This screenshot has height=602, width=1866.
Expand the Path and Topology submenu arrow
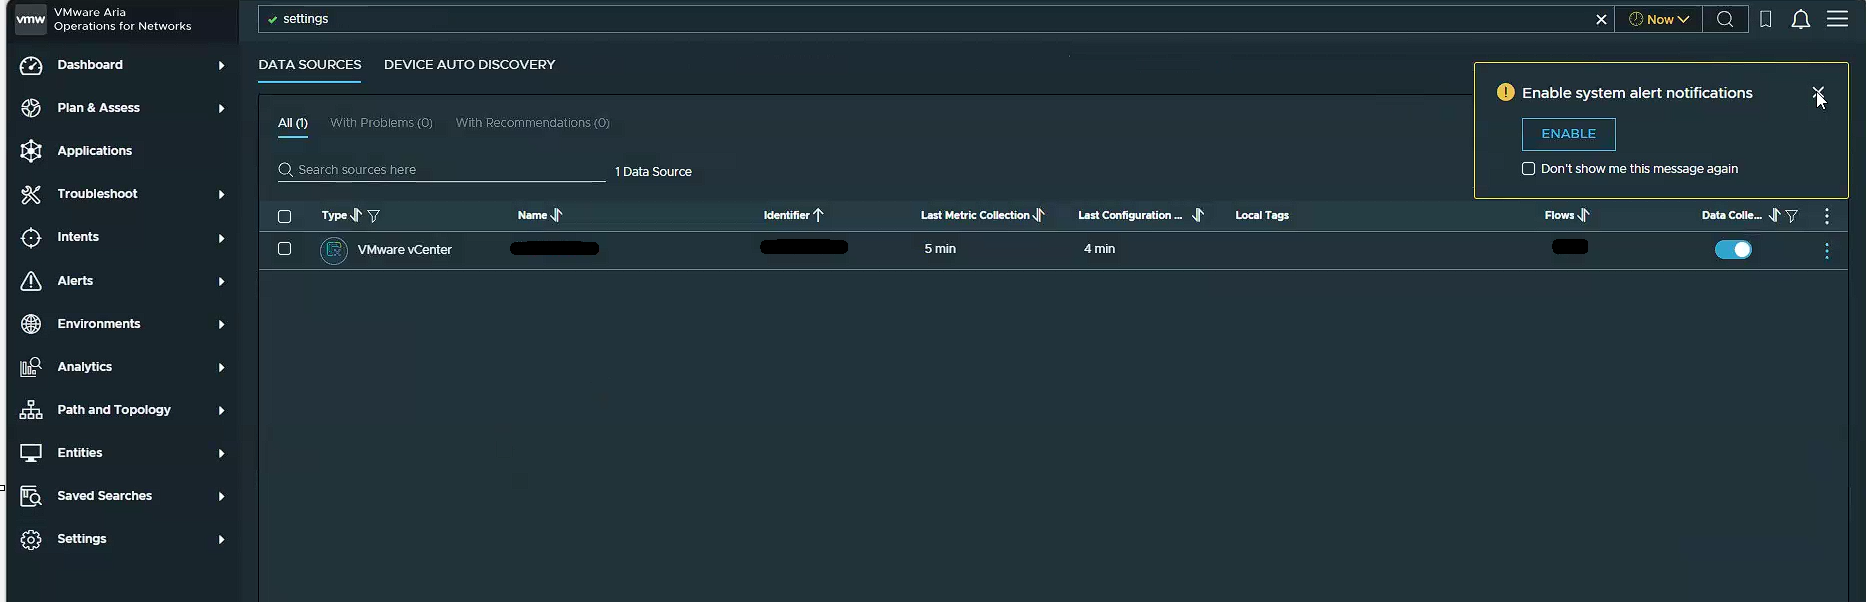(221, 411)
